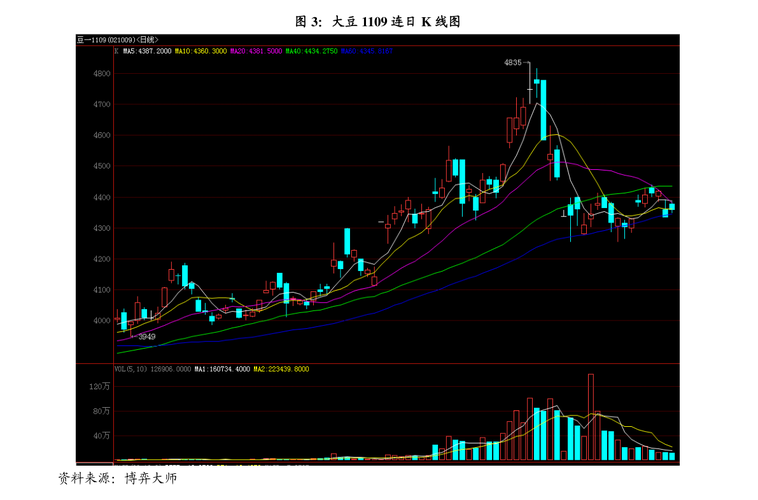Click the 4300 price axis label
758x500 pixels.
pyautogui.click(x=102, y=228)
